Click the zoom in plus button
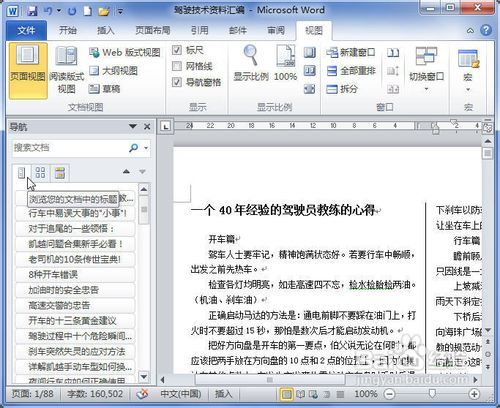 click(x=474, y=394)
